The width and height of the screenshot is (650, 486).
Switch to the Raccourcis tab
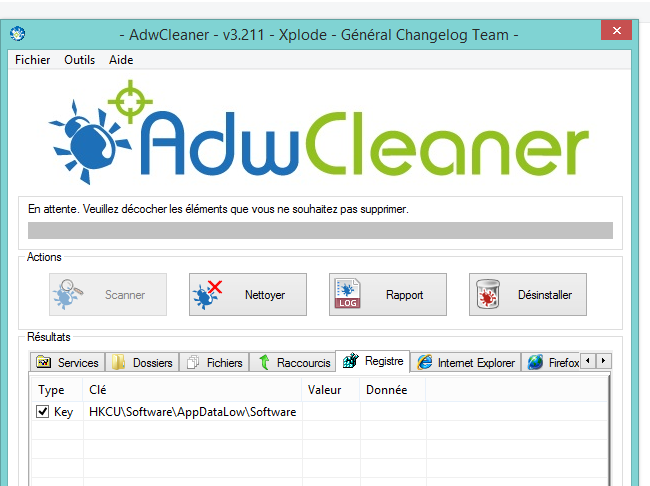(x=292, y=362)
